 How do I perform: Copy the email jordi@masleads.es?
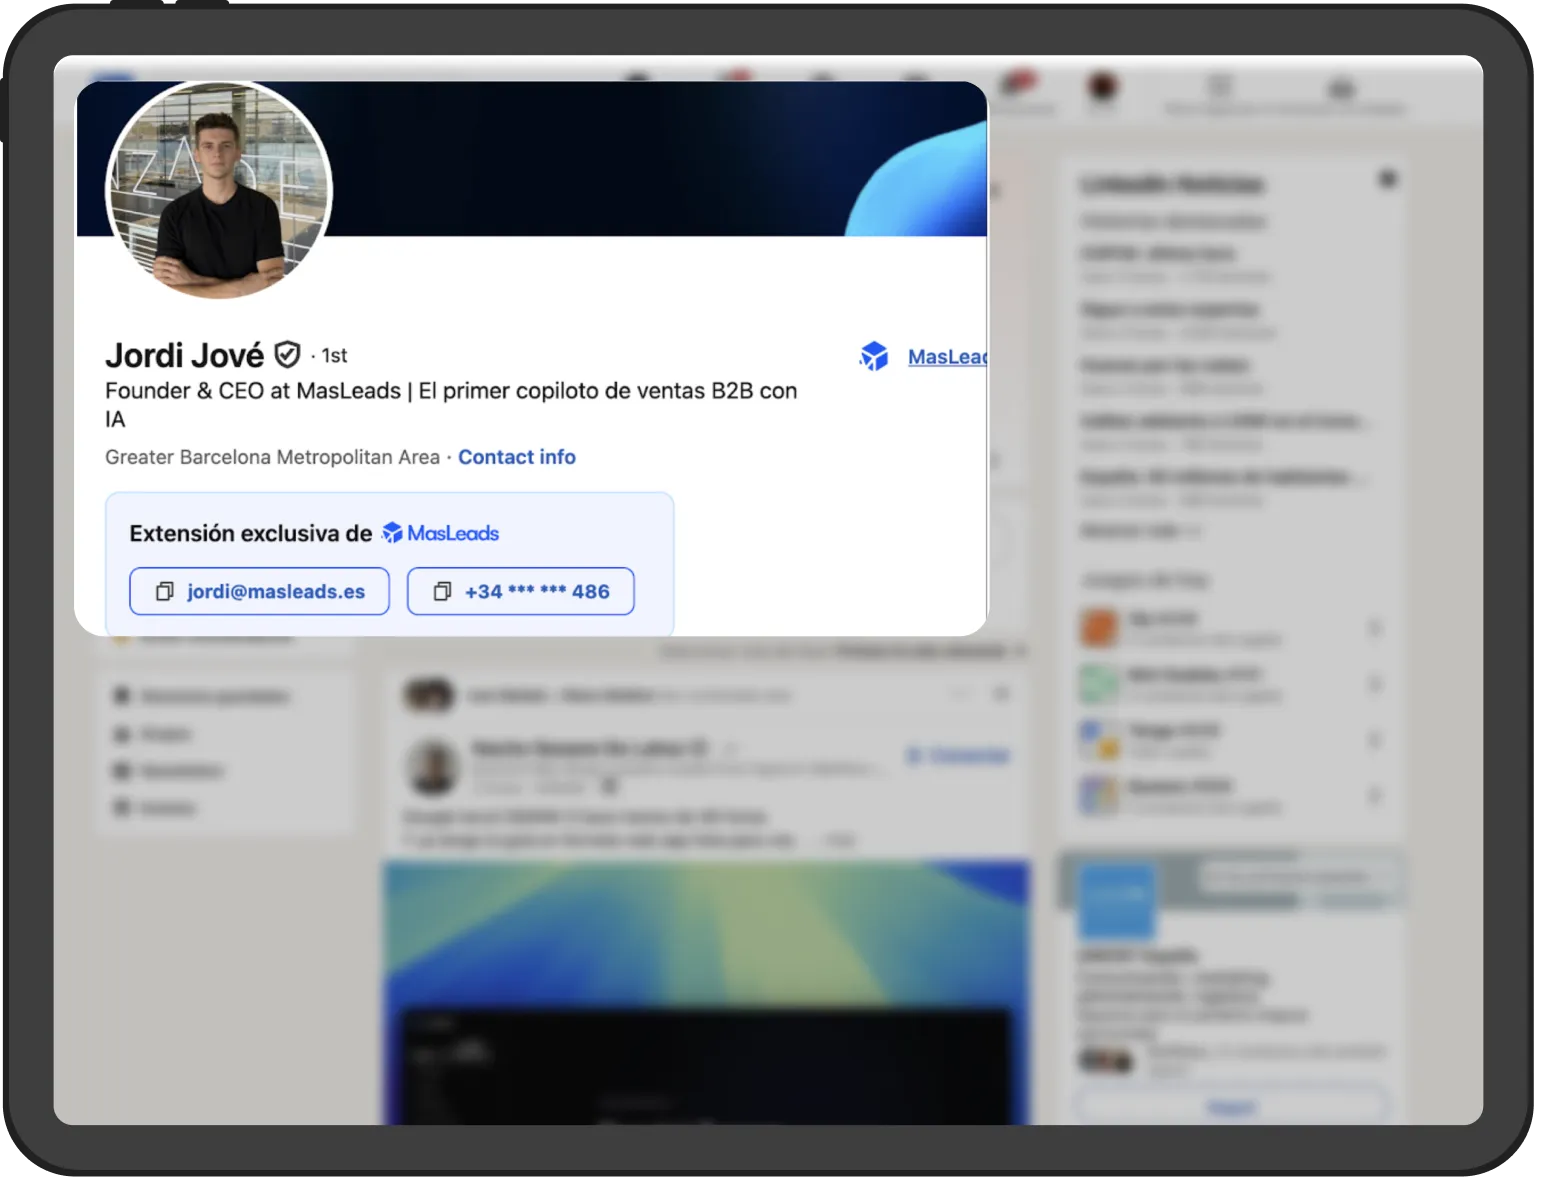[x=259, y=591]
